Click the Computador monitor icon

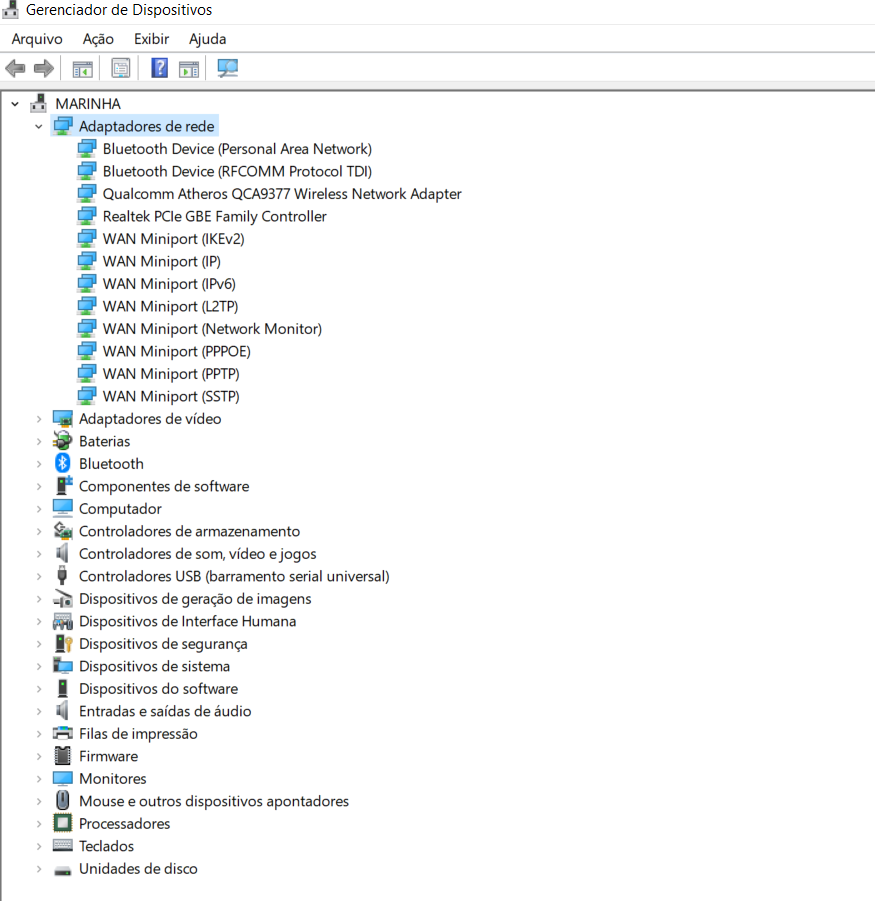(63, 508)
